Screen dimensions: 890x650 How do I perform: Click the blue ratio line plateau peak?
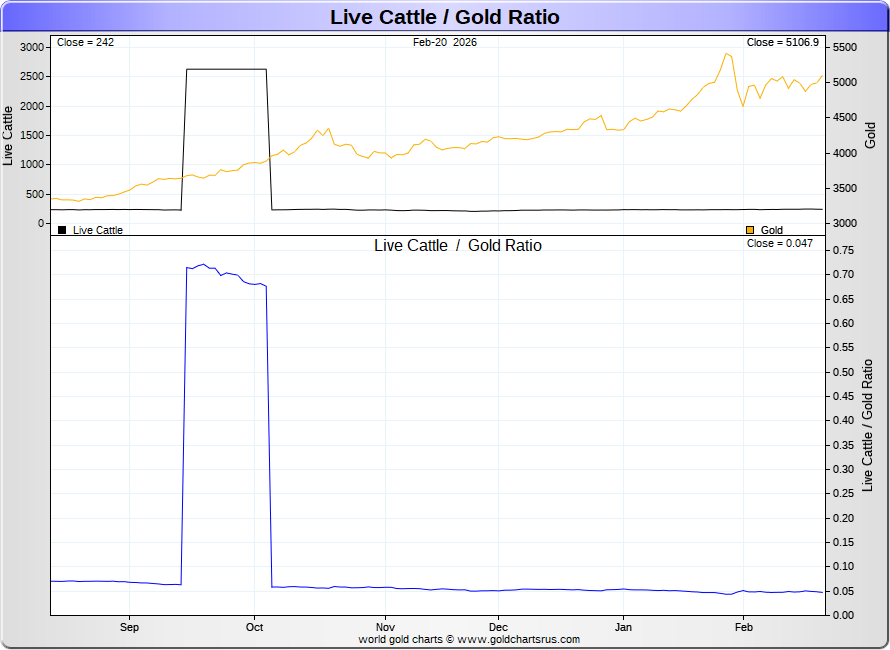tap(204, 265)
